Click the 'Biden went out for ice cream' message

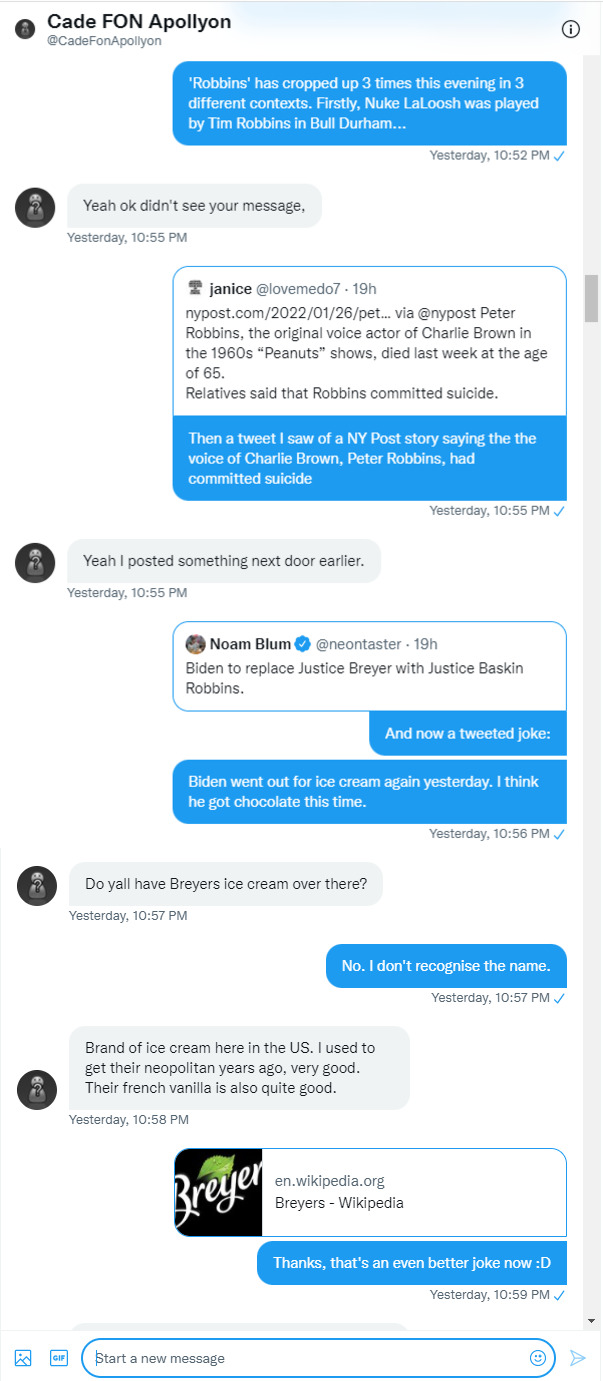pyautogui.click(x=370, y=791)
